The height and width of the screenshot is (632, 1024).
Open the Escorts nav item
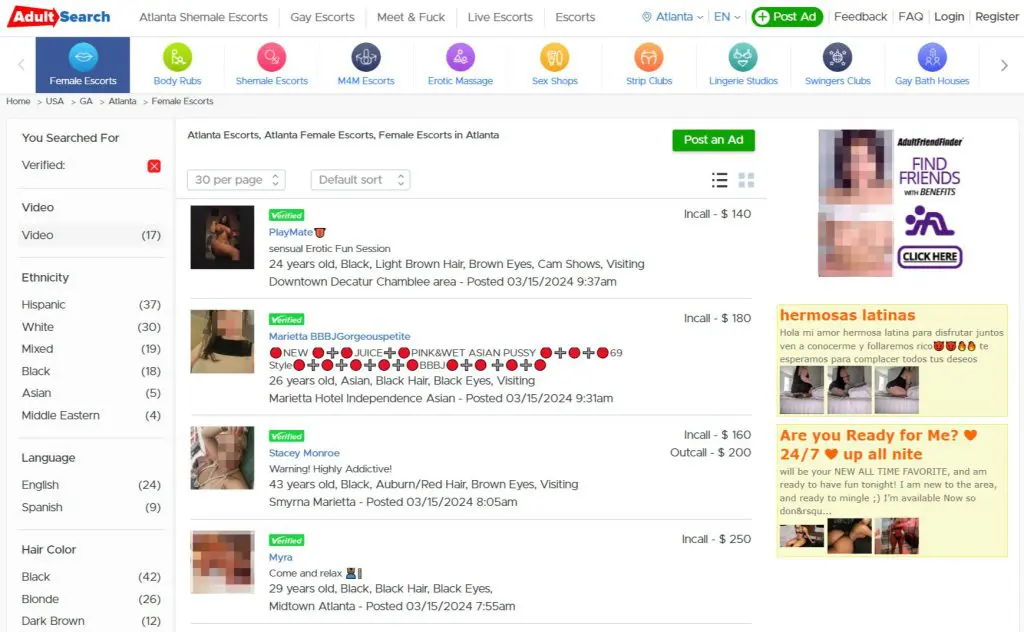(575, 17)
